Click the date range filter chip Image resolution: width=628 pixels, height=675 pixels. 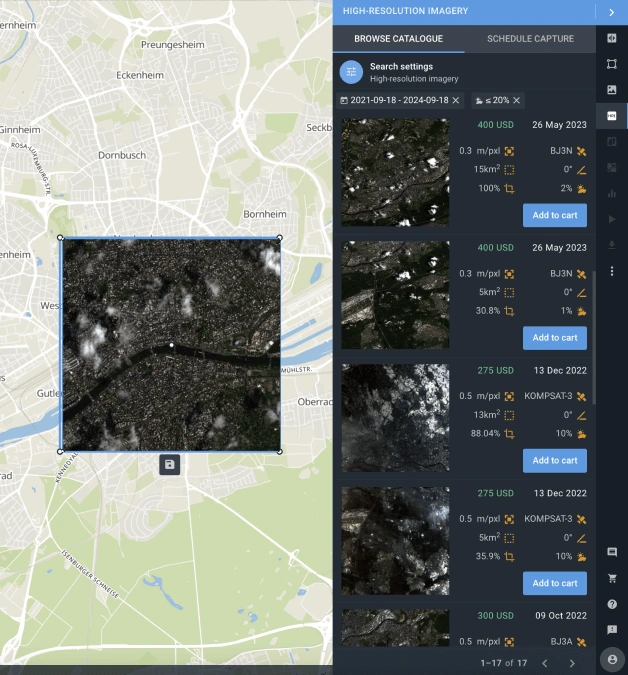pyautogui.click(x=400, y=100)
